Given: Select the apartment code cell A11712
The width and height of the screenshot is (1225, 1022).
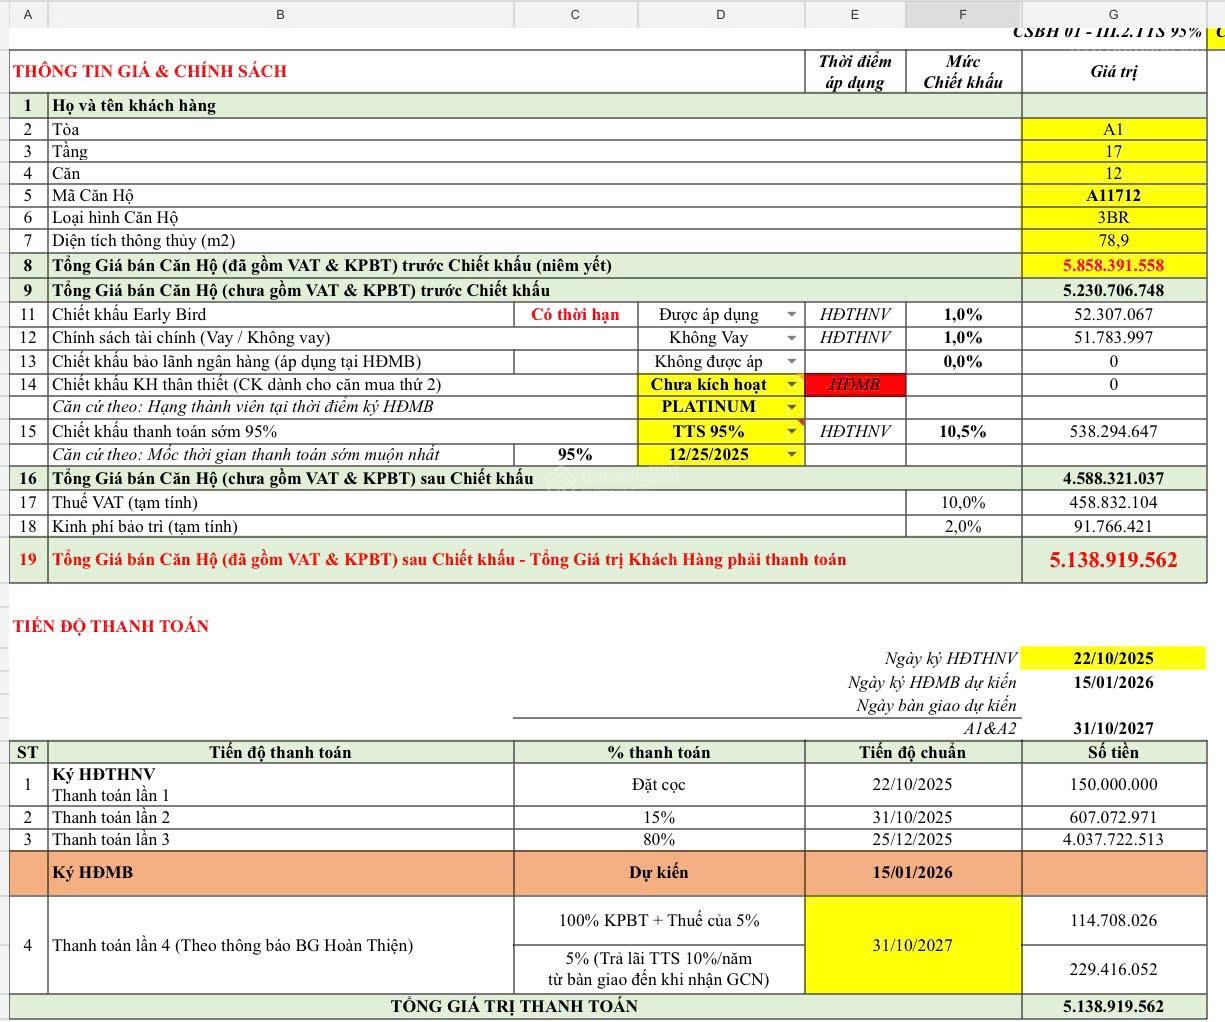Looking at the screenshot, I should click(1113, 196).
